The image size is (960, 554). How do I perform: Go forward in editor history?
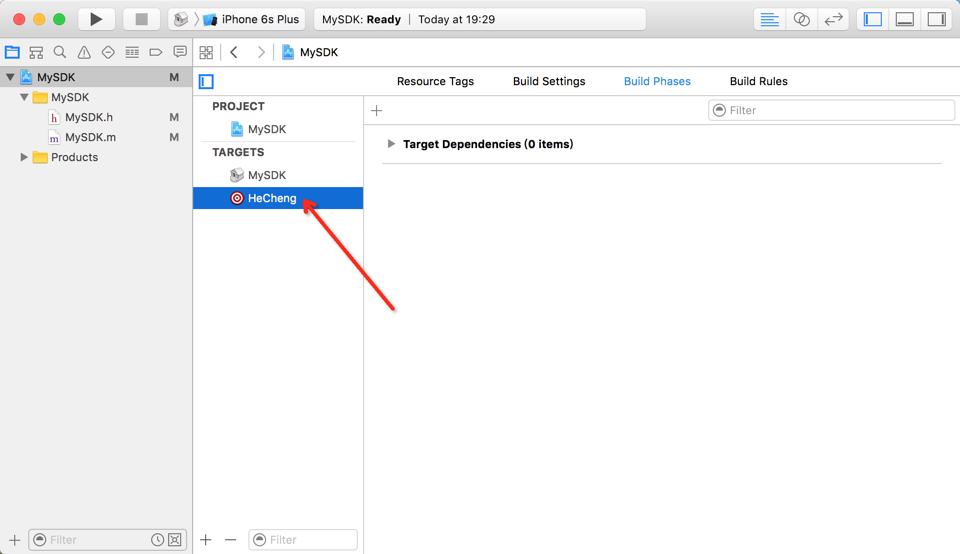[261, 52]
